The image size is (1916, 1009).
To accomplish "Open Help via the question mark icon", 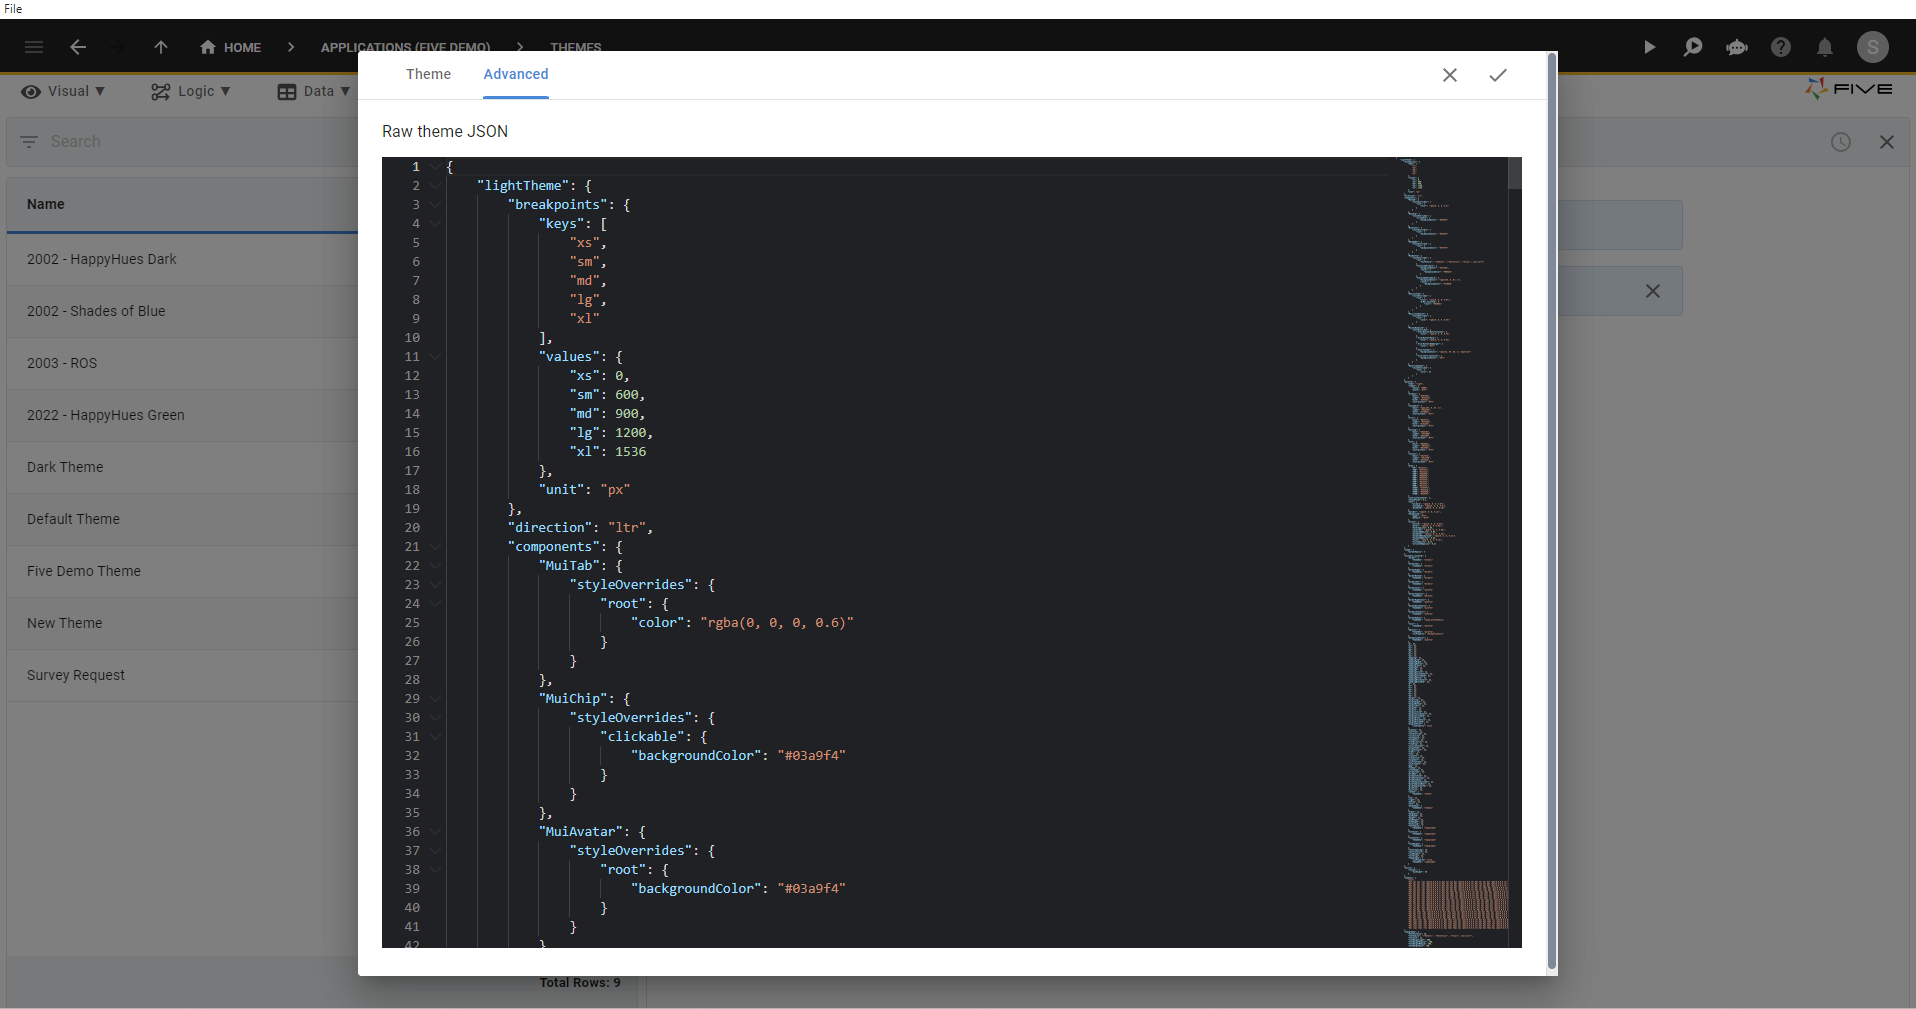I will (1781, 47).
